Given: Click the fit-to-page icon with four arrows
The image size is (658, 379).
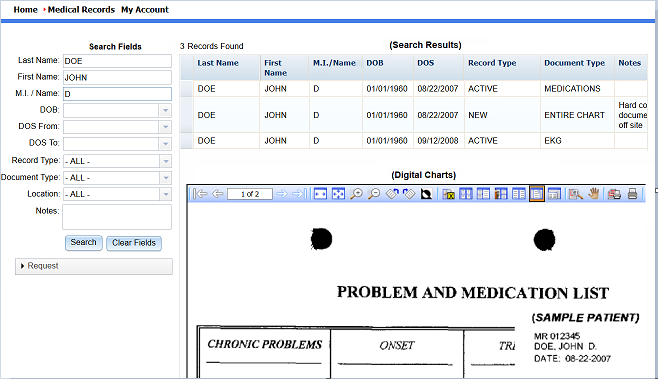Looking at the screenshot, I should point(338,193).
